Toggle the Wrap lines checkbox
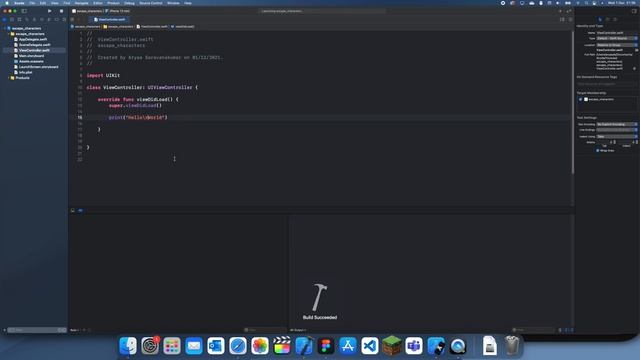Image resolution: width=640 pixels, height=360 pixels. click(598, 151)
